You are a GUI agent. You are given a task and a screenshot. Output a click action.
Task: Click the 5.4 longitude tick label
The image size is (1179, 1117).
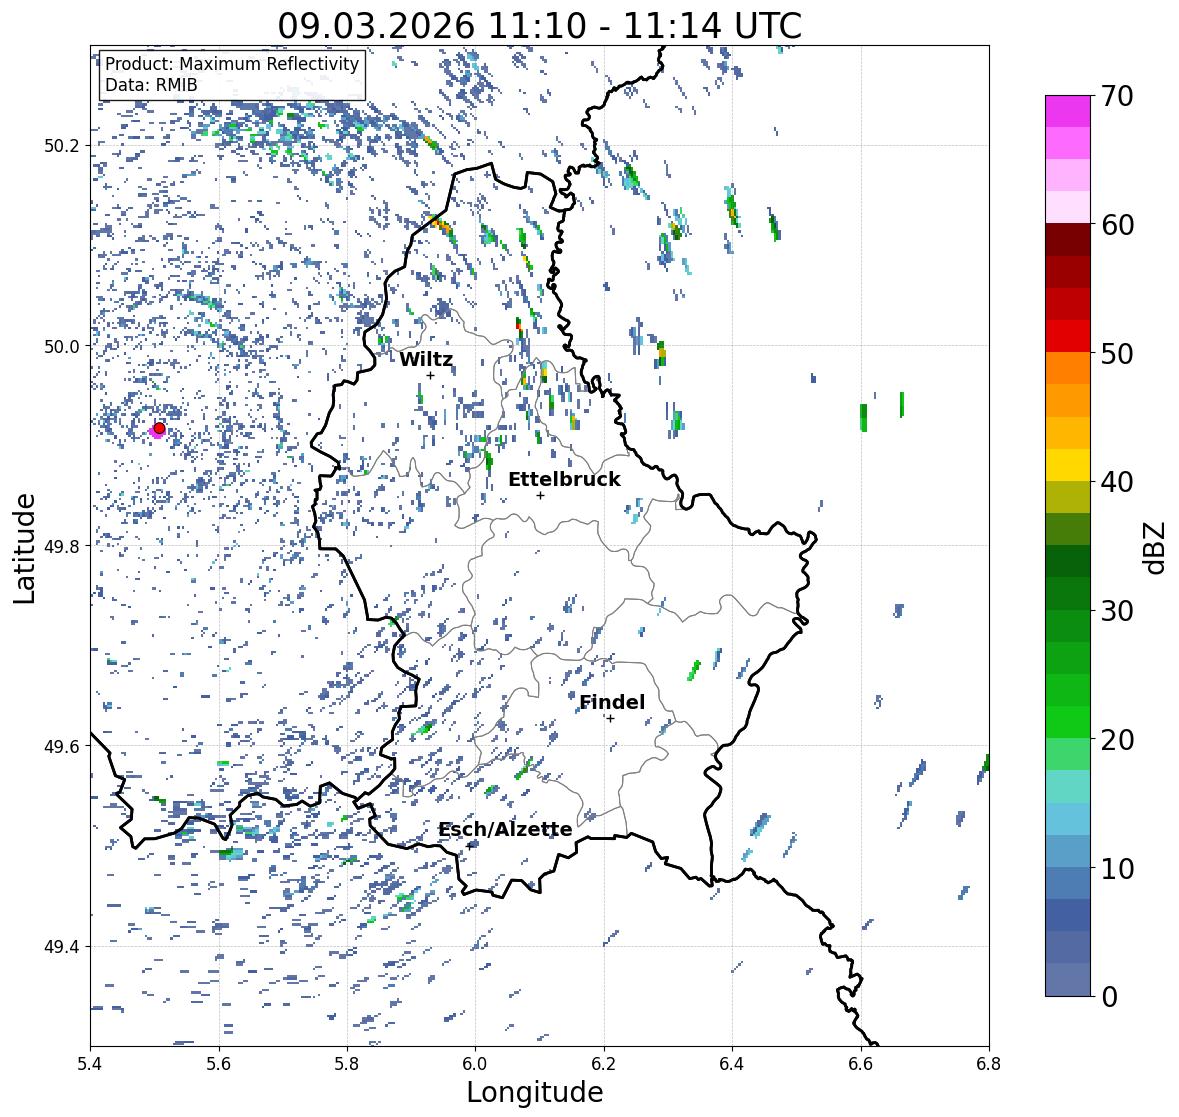click(x=90, y=1064)
